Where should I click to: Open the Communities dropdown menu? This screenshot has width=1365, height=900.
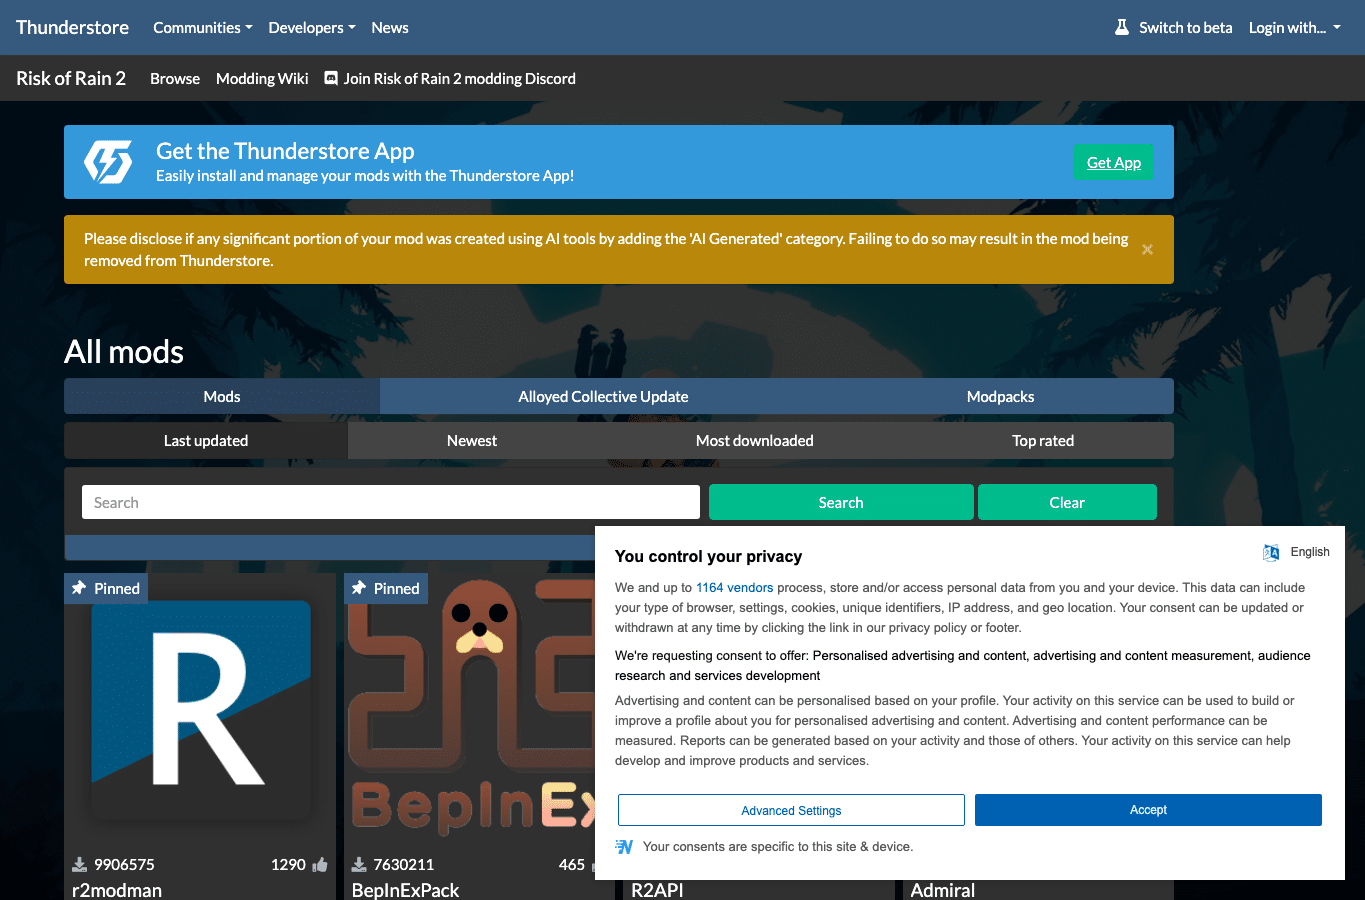click(202, 27)
